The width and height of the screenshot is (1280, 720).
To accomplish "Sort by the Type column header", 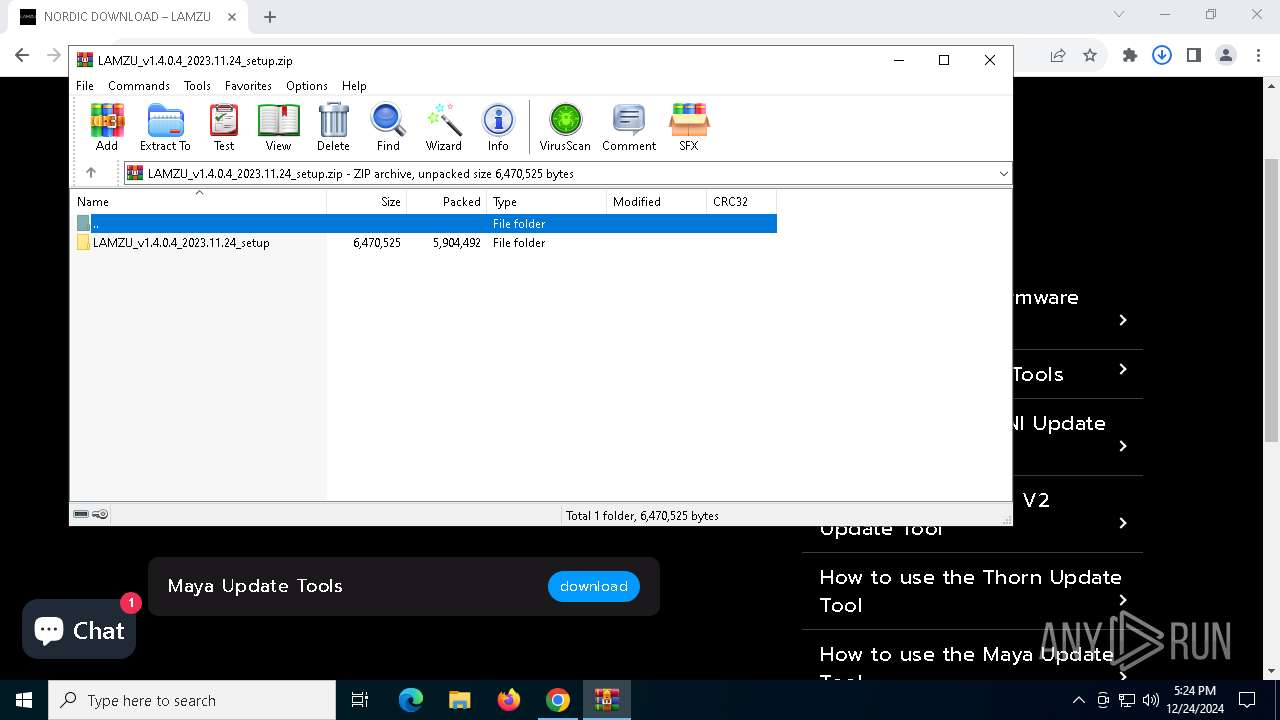I will tap(547, 202).
